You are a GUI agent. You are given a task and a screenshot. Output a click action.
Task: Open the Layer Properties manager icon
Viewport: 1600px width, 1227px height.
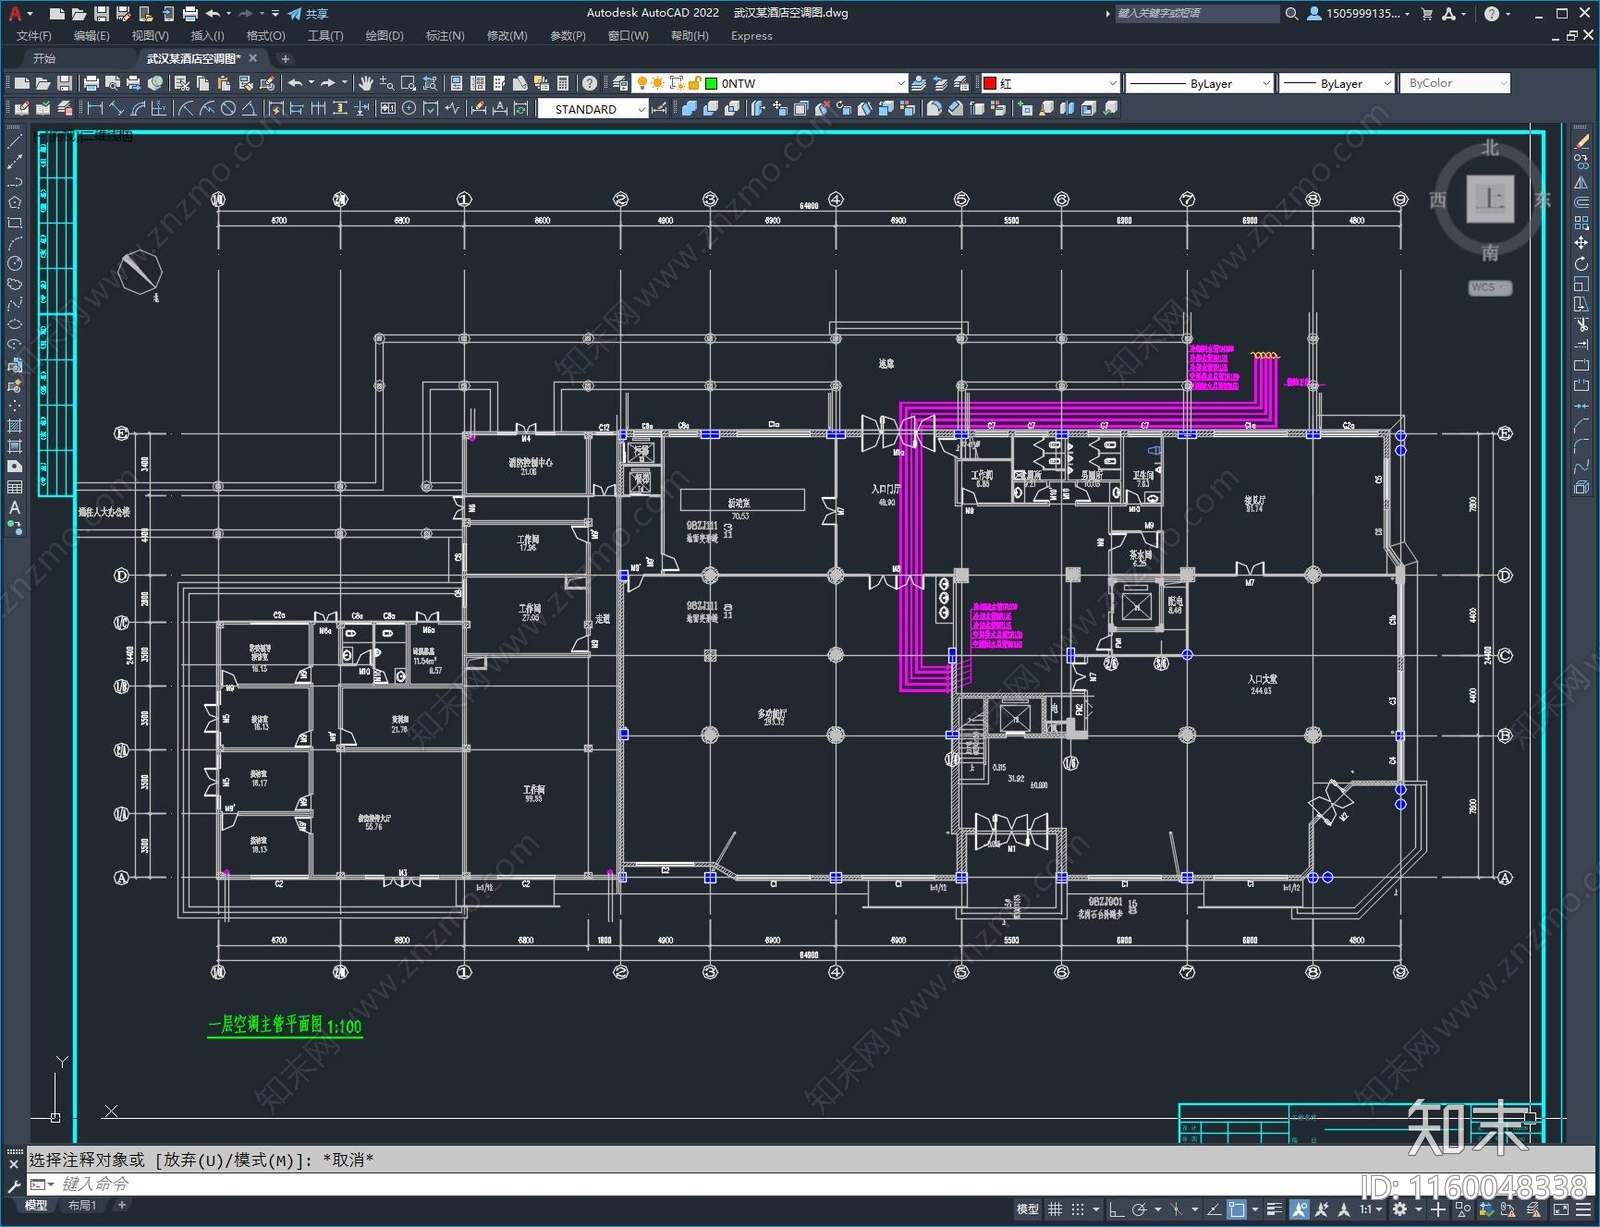click(620, 83)
